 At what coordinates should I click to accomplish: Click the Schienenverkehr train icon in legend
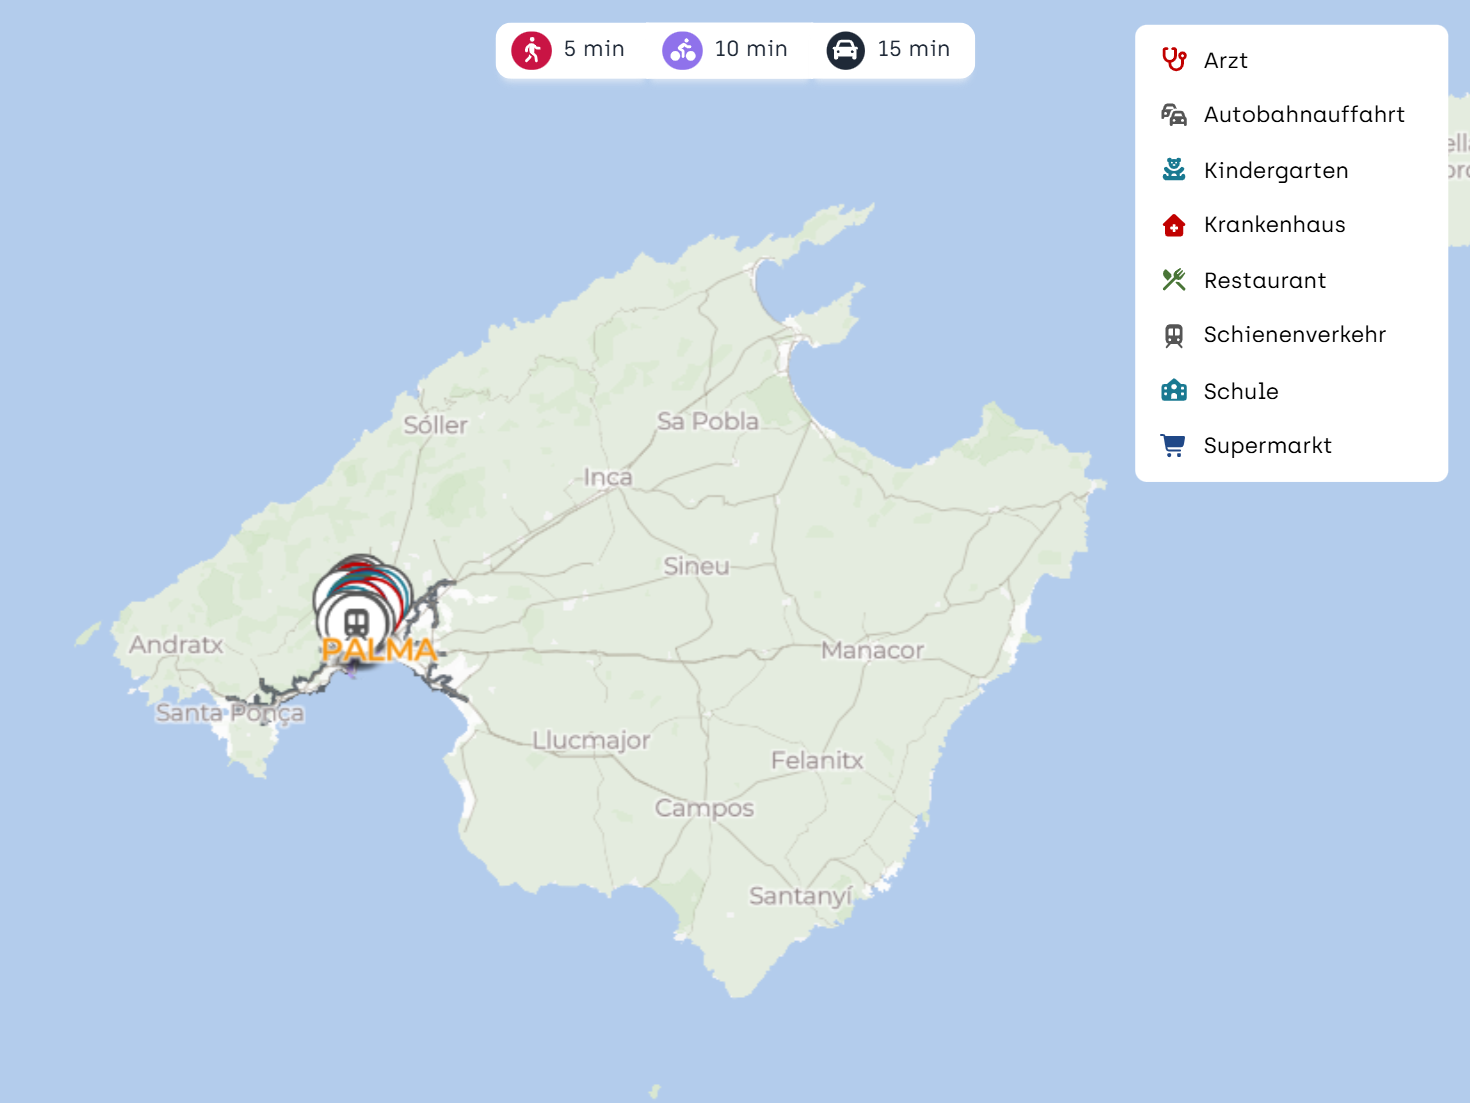(x=1174, y=335)
